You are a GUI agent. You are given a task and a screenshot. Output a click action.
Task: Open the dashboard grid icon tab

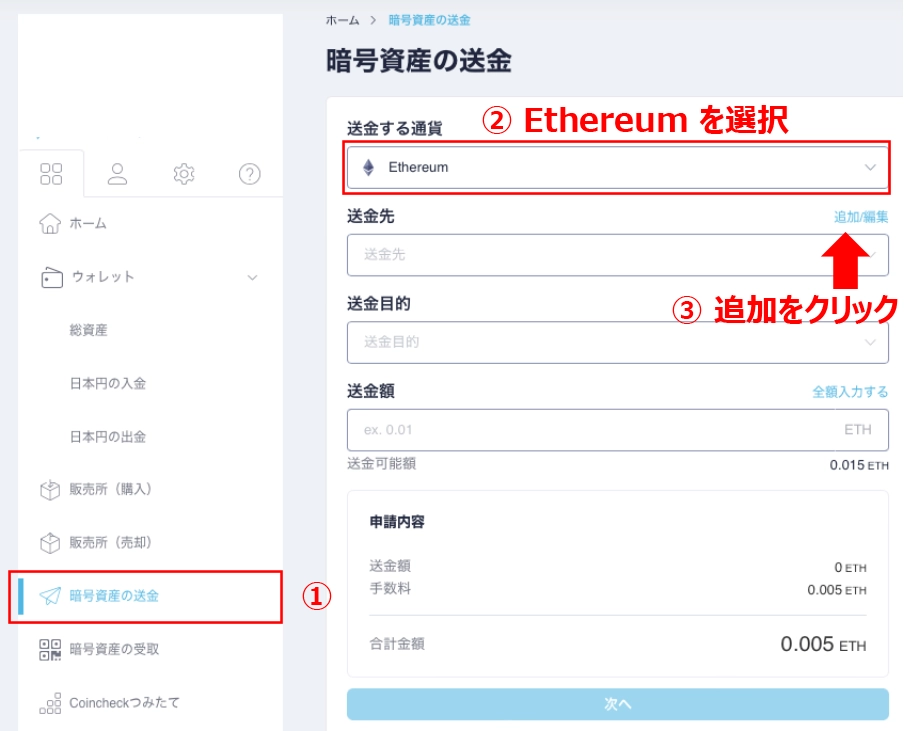pos(51,174)
